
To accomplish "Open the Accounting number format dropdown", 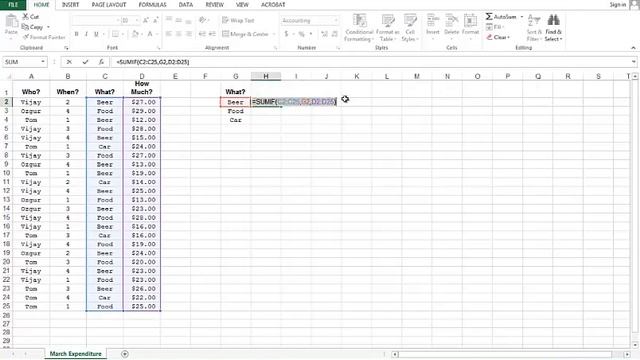I will pos(336,20).
